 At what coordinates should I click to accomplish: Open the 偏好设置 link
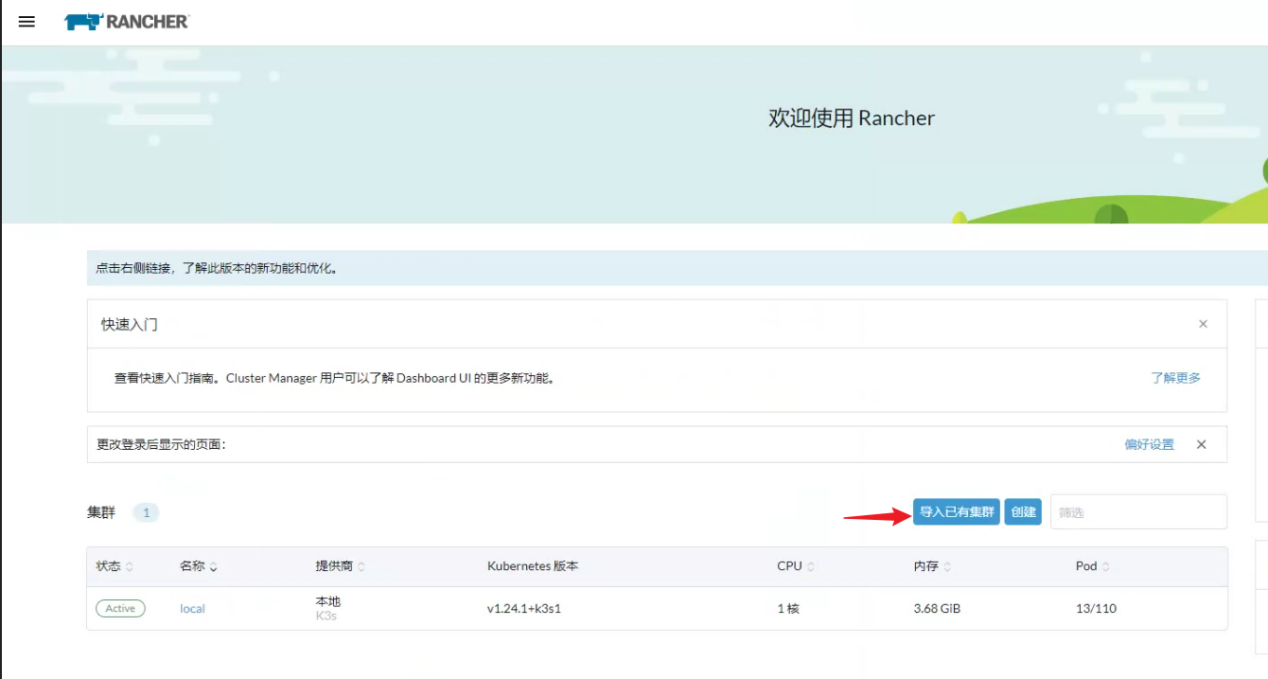coord(1149,445)
